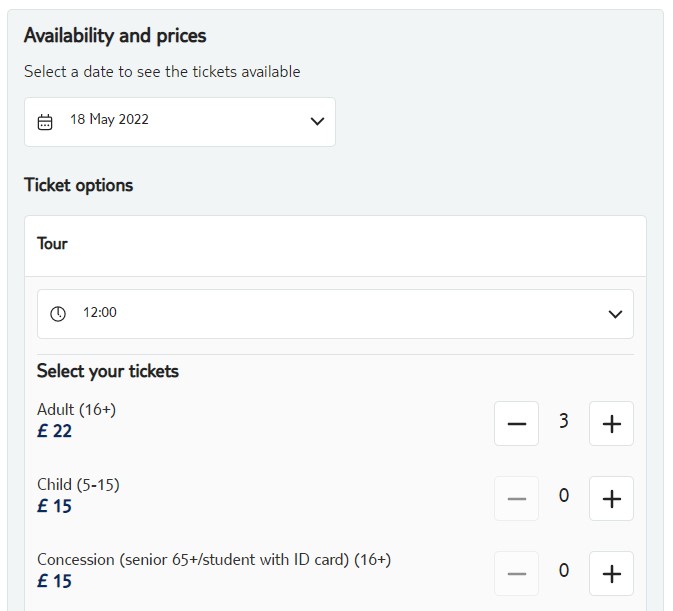This screenshot has height=611, width=673.
Task: Click the Adult (16+) label
Action: coord(77,409)
